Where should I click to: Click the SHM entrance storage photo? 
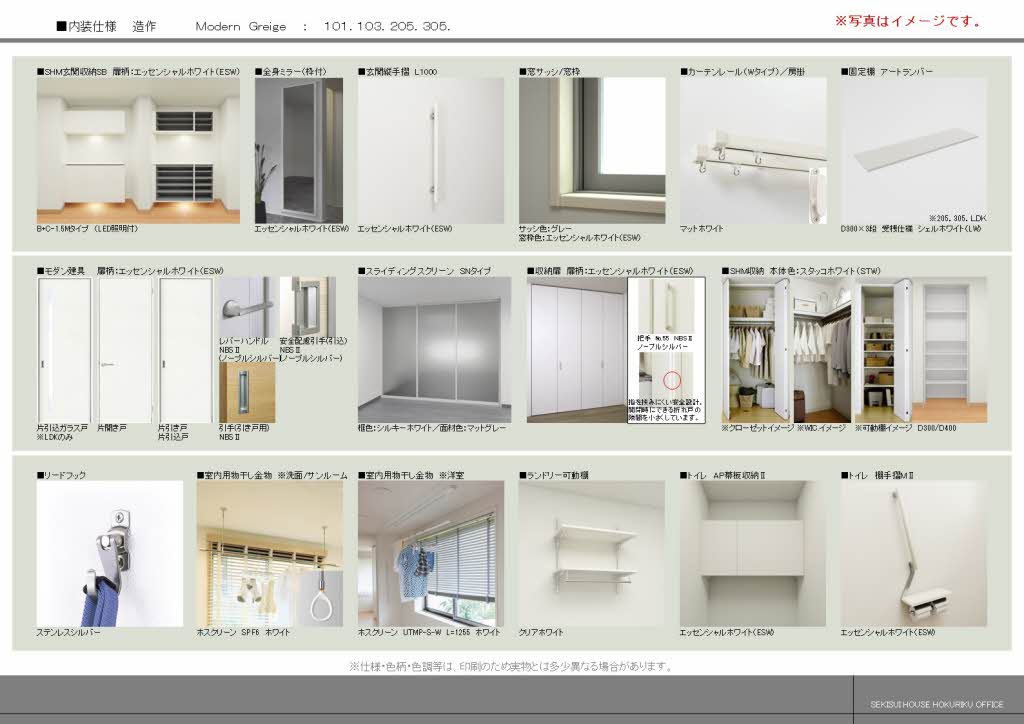138,150
